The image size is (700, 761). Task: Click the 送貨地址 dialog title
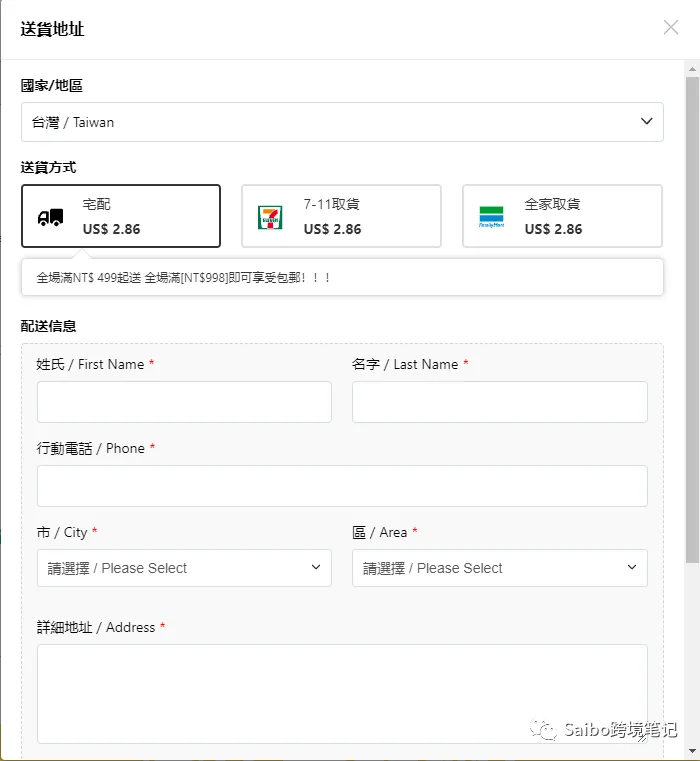pyautogui.click(x=52, y=29)
